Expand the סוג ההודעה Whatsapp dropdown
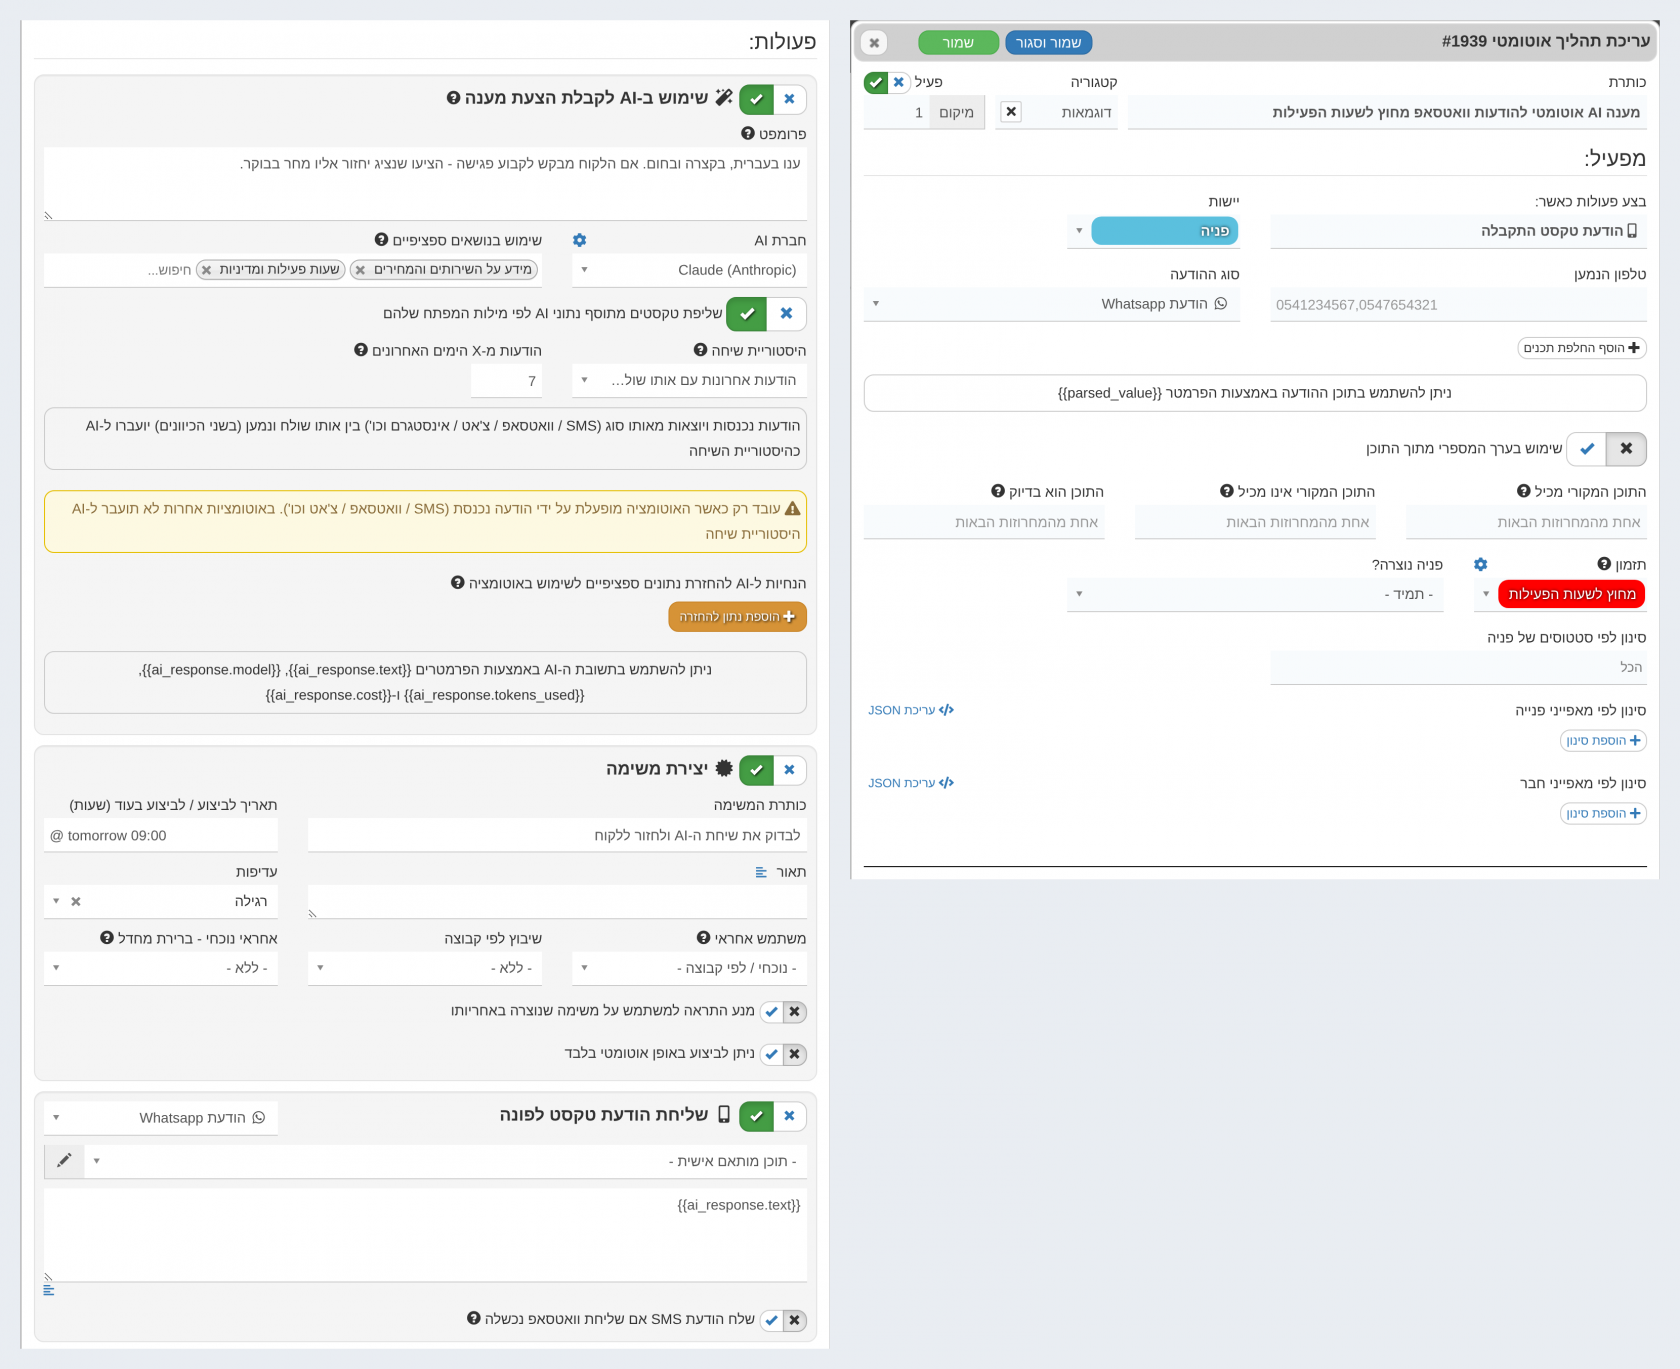 click(x=1053, y=304)
